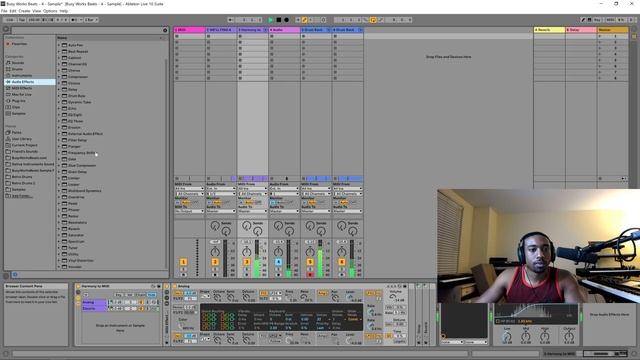Image resolution: width=640 pixels, height=360 pixels.
Task: Select the Master track header
Action: (x=613, y=30)
